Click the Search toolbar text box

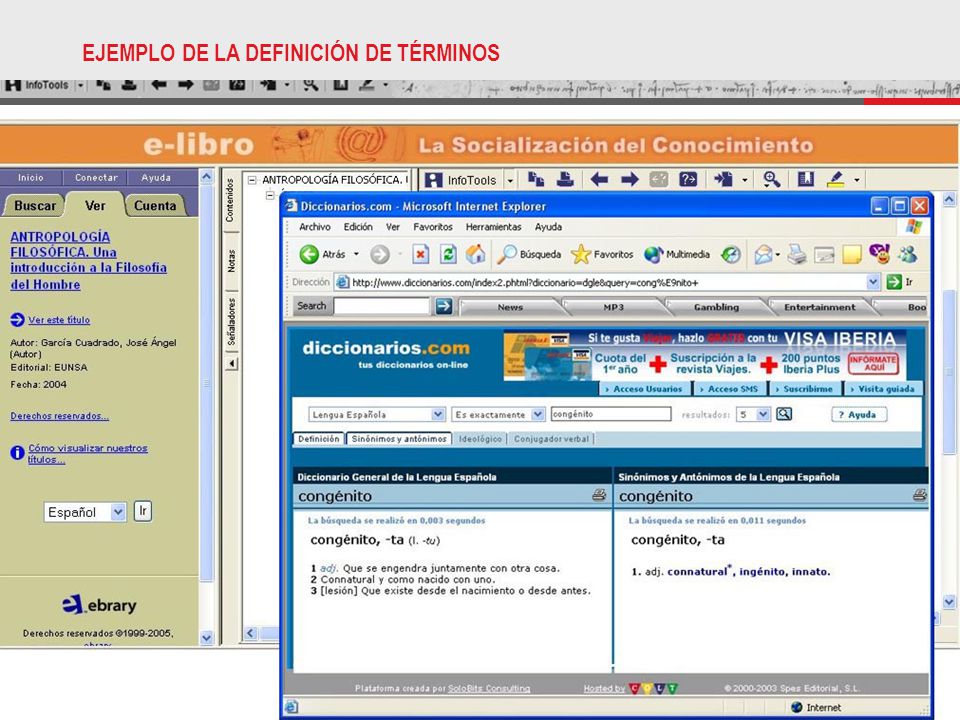(x=381, y=306)
